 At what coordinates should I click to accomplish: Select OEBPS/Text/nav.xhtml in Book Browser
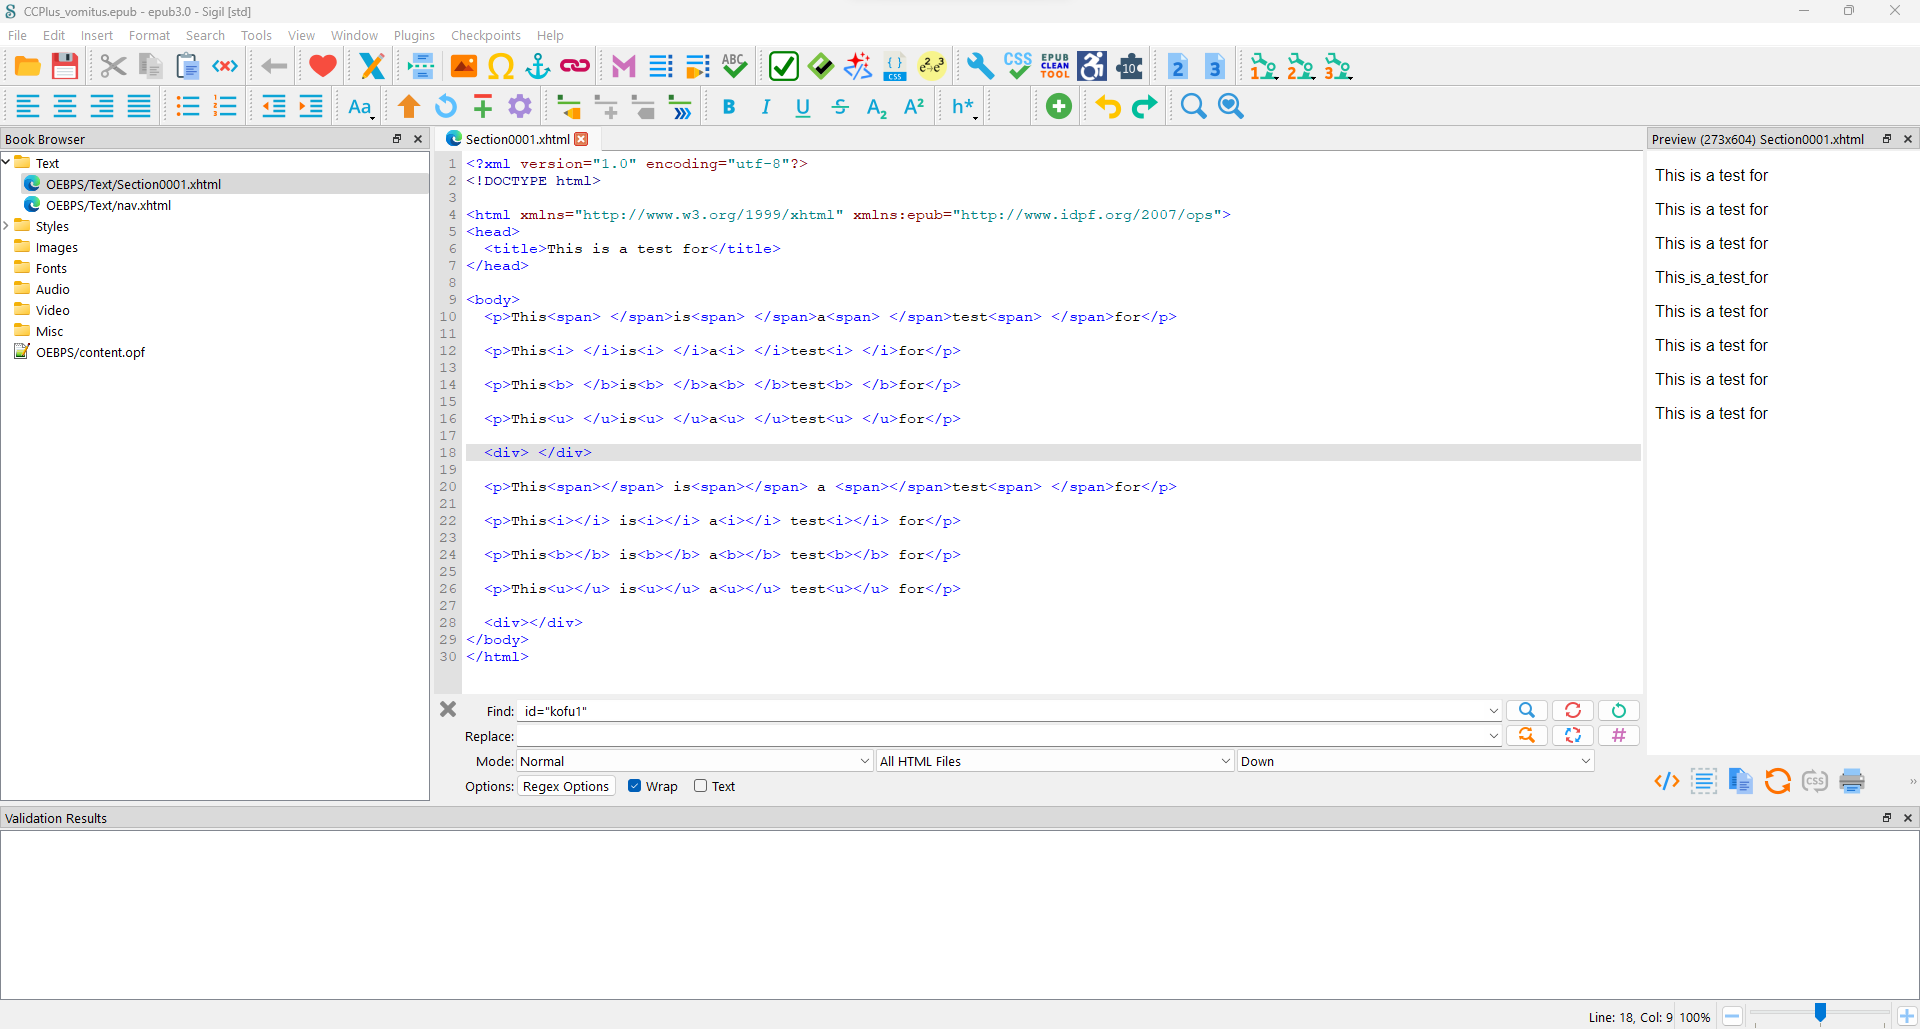point(108,205)
